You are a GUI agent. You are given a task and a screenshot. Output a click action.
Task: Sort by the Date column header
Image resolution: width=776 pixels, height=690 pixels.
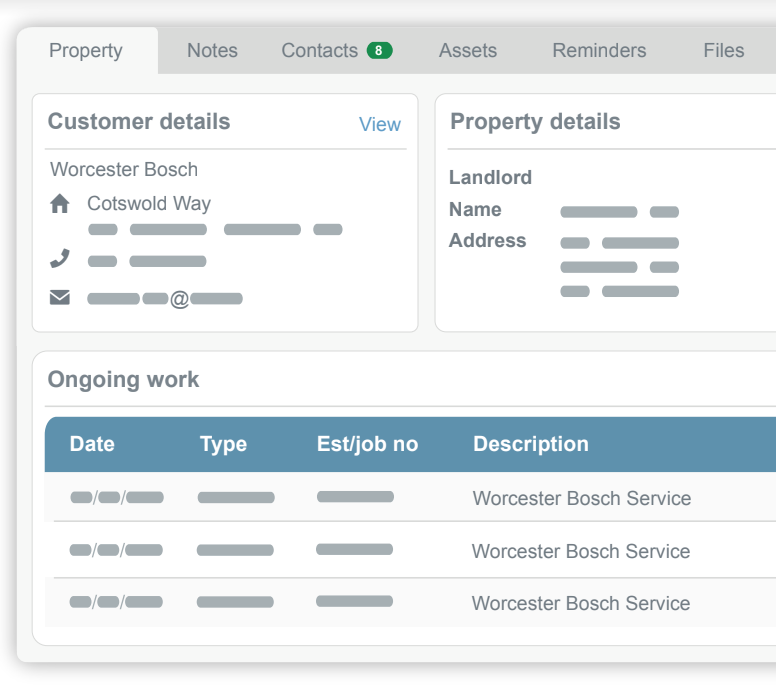coord(92,444)
